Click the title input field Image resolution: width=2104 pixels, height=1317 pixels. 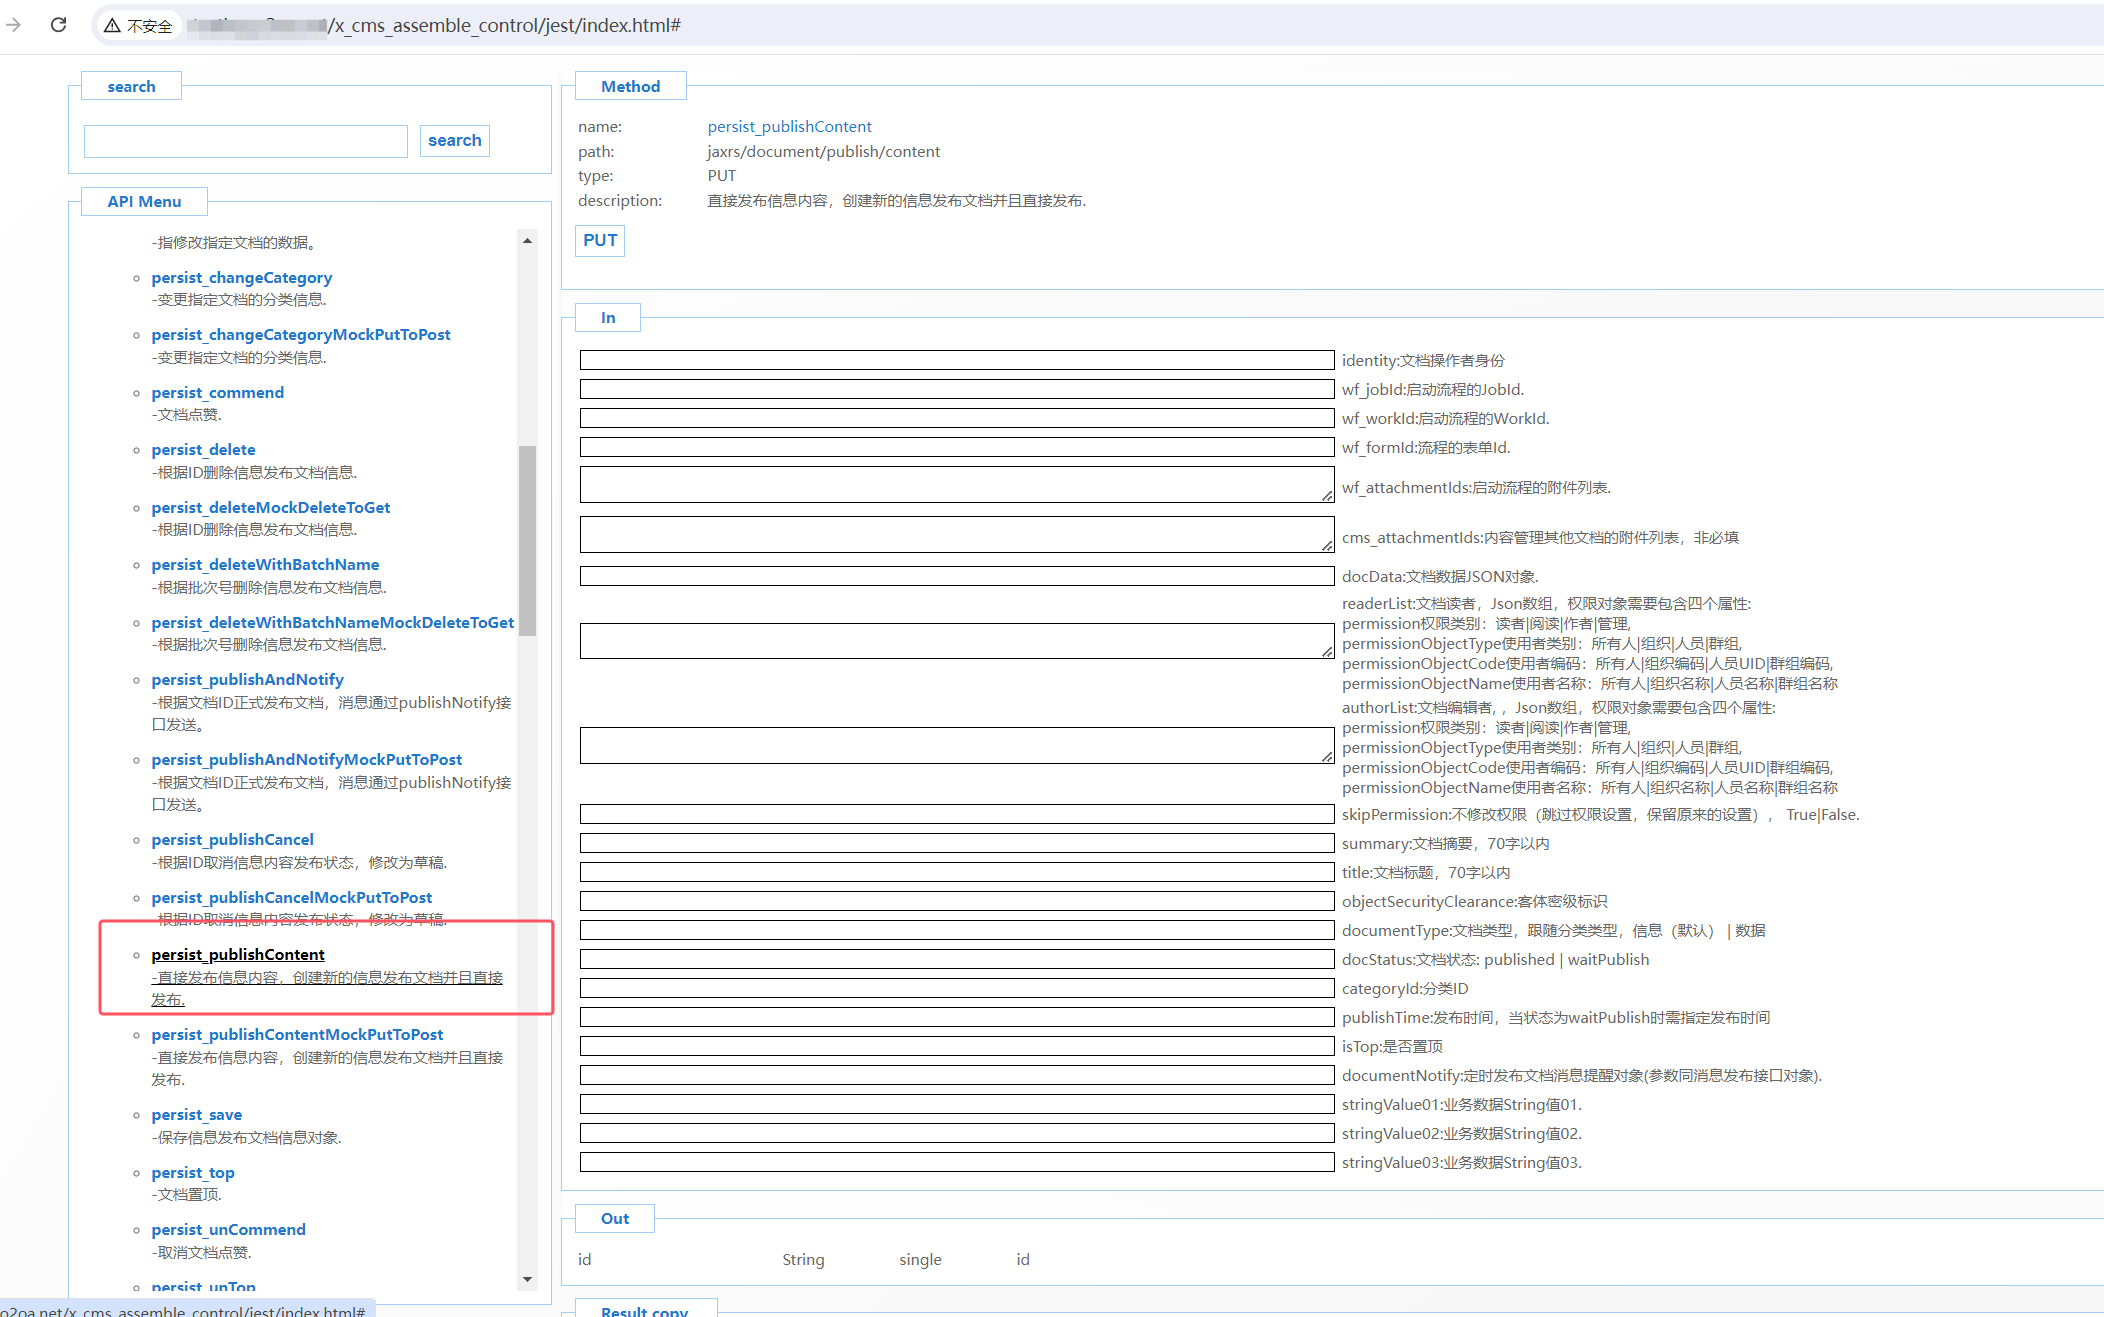[956, 872]
